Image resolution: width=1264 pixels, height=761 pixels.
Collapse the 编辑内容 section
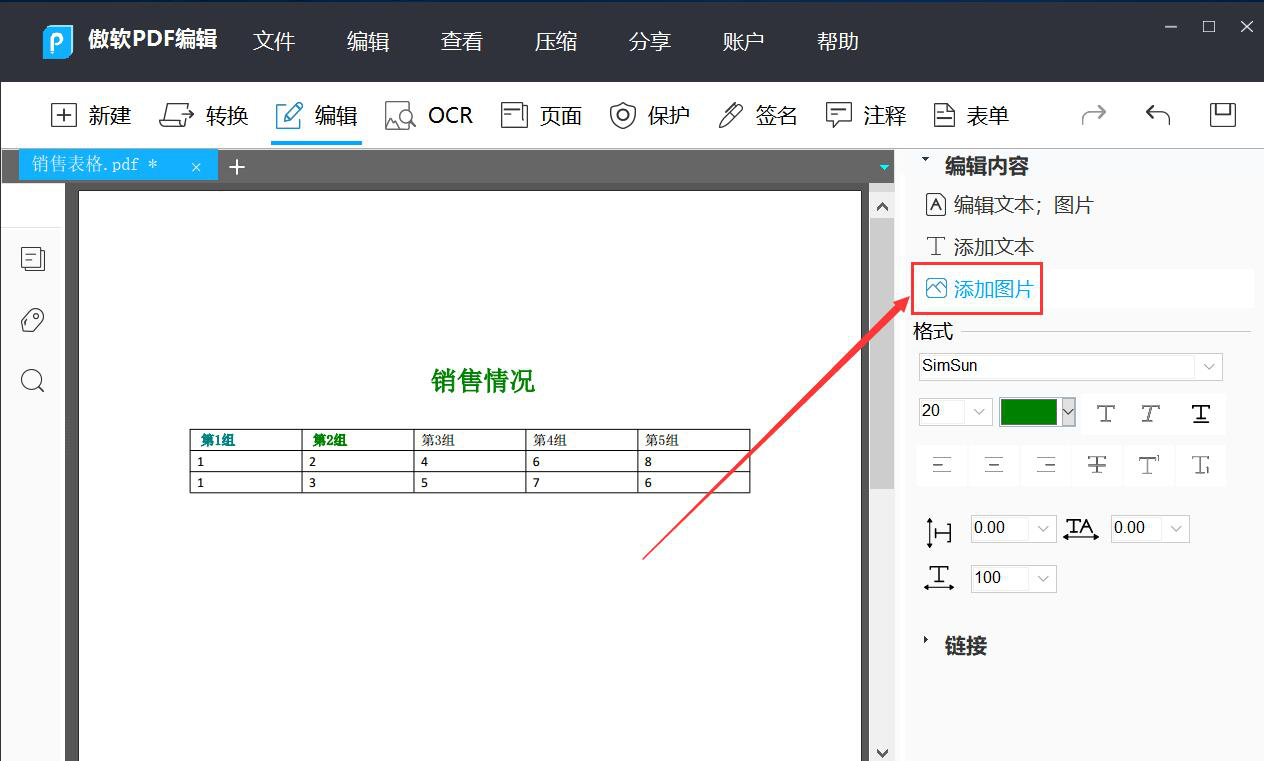pyautogui.click(x=925, y=160)
